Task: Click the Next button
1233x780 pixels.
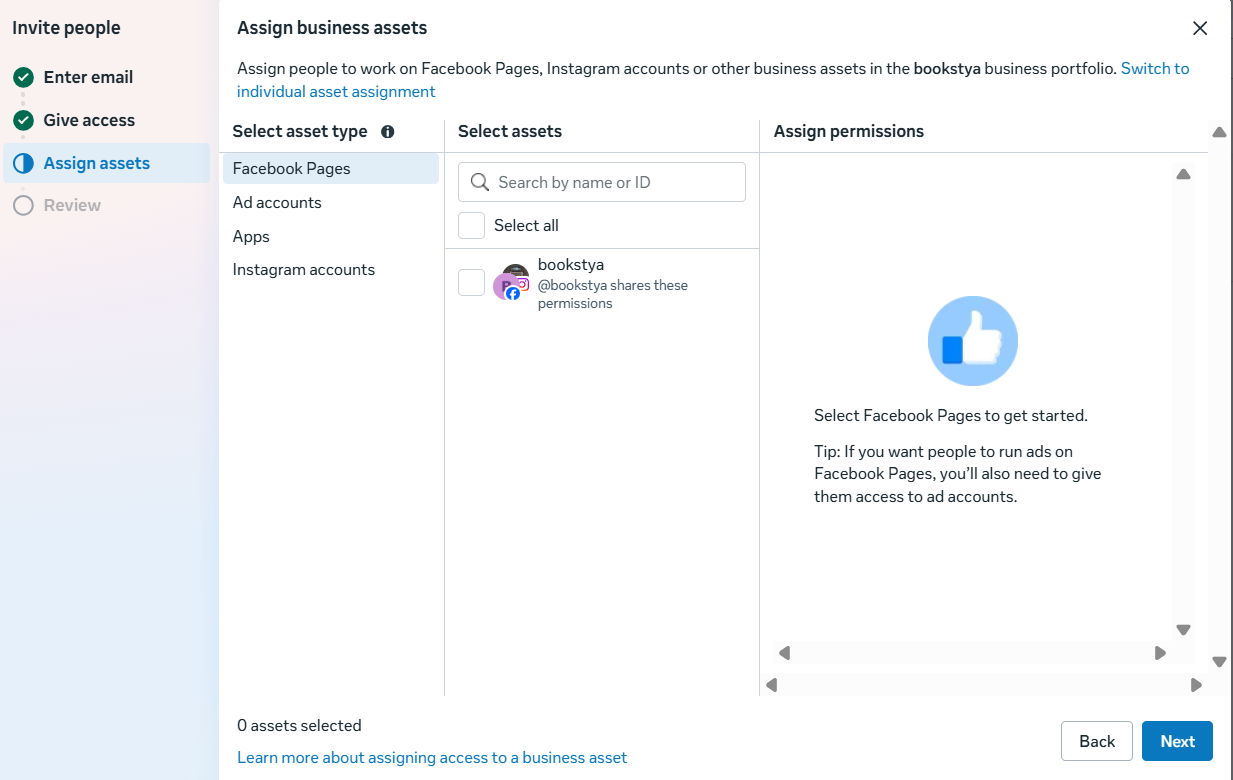Action: click(1177, 741)
